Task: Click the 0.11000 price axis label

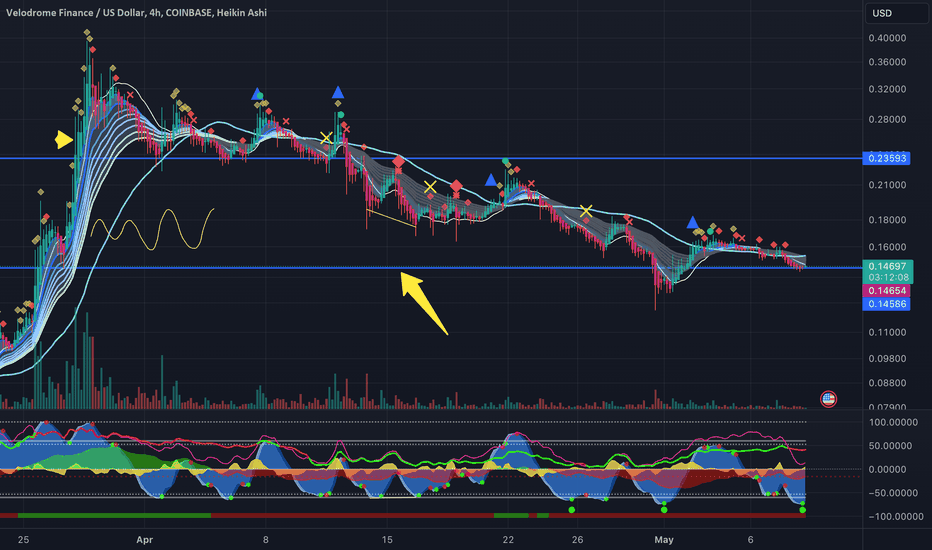Action: click(x=887, y=332)
